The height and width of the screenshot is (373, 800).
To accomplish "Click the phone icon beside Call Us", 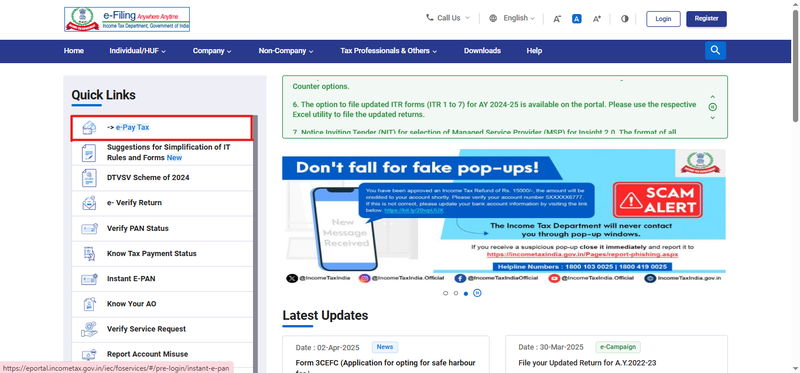I will (430, 17).
